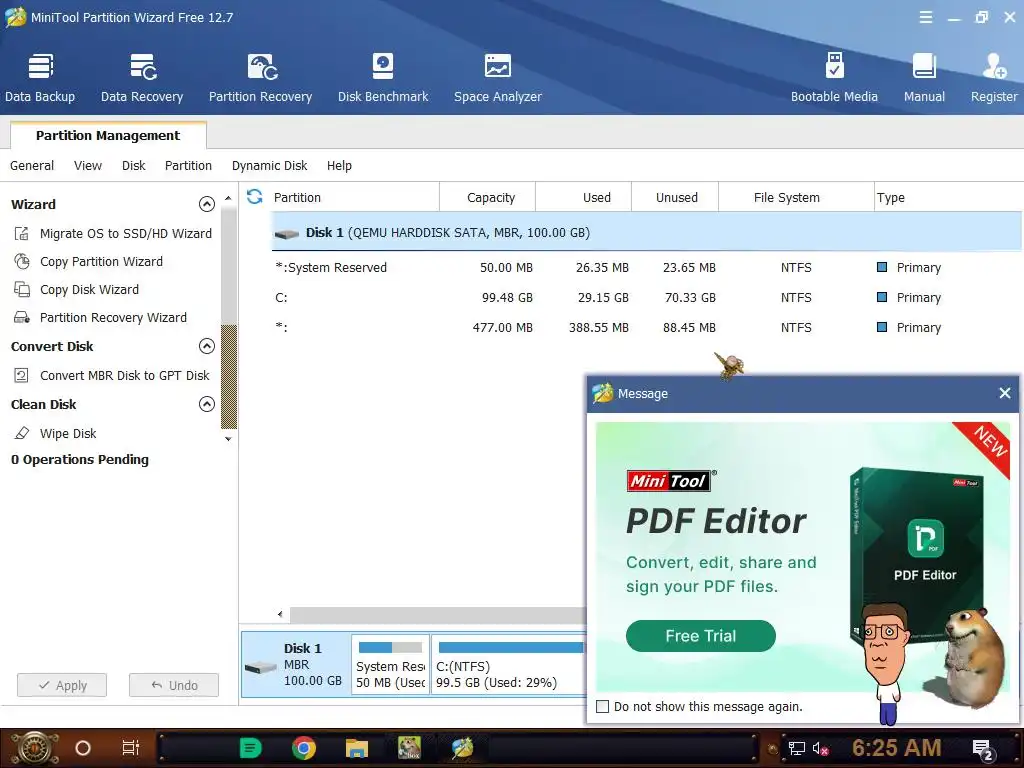Viewport: 1024px width, 768px height.
Task: Select the Partition Management tab
Action: coord(108,135)
